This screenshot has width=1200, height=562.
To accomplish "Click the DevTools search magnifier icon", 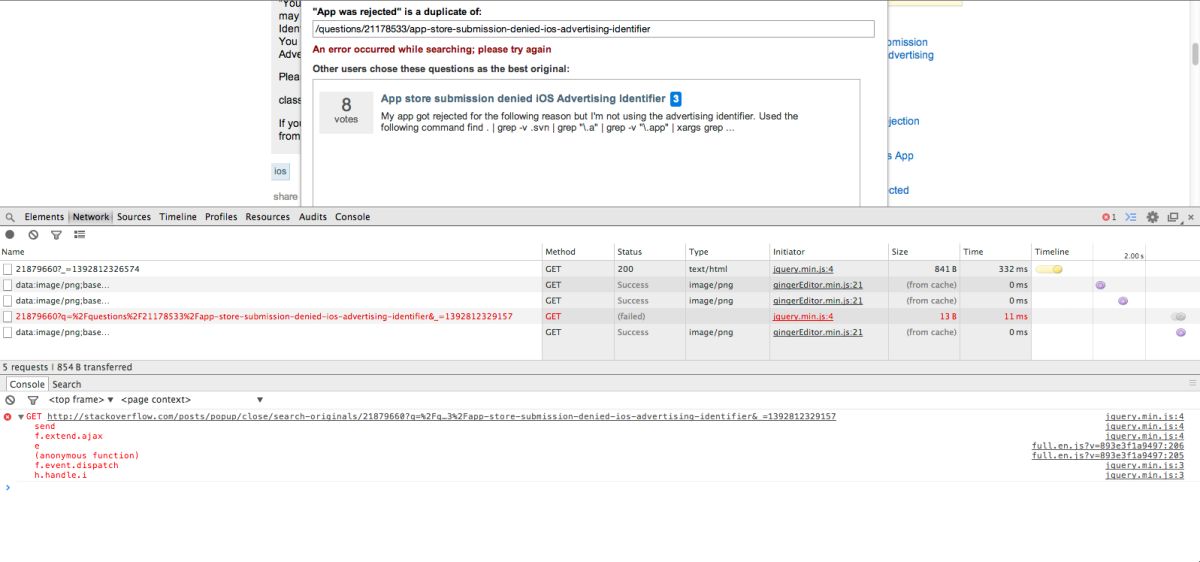I will point(9,217).
